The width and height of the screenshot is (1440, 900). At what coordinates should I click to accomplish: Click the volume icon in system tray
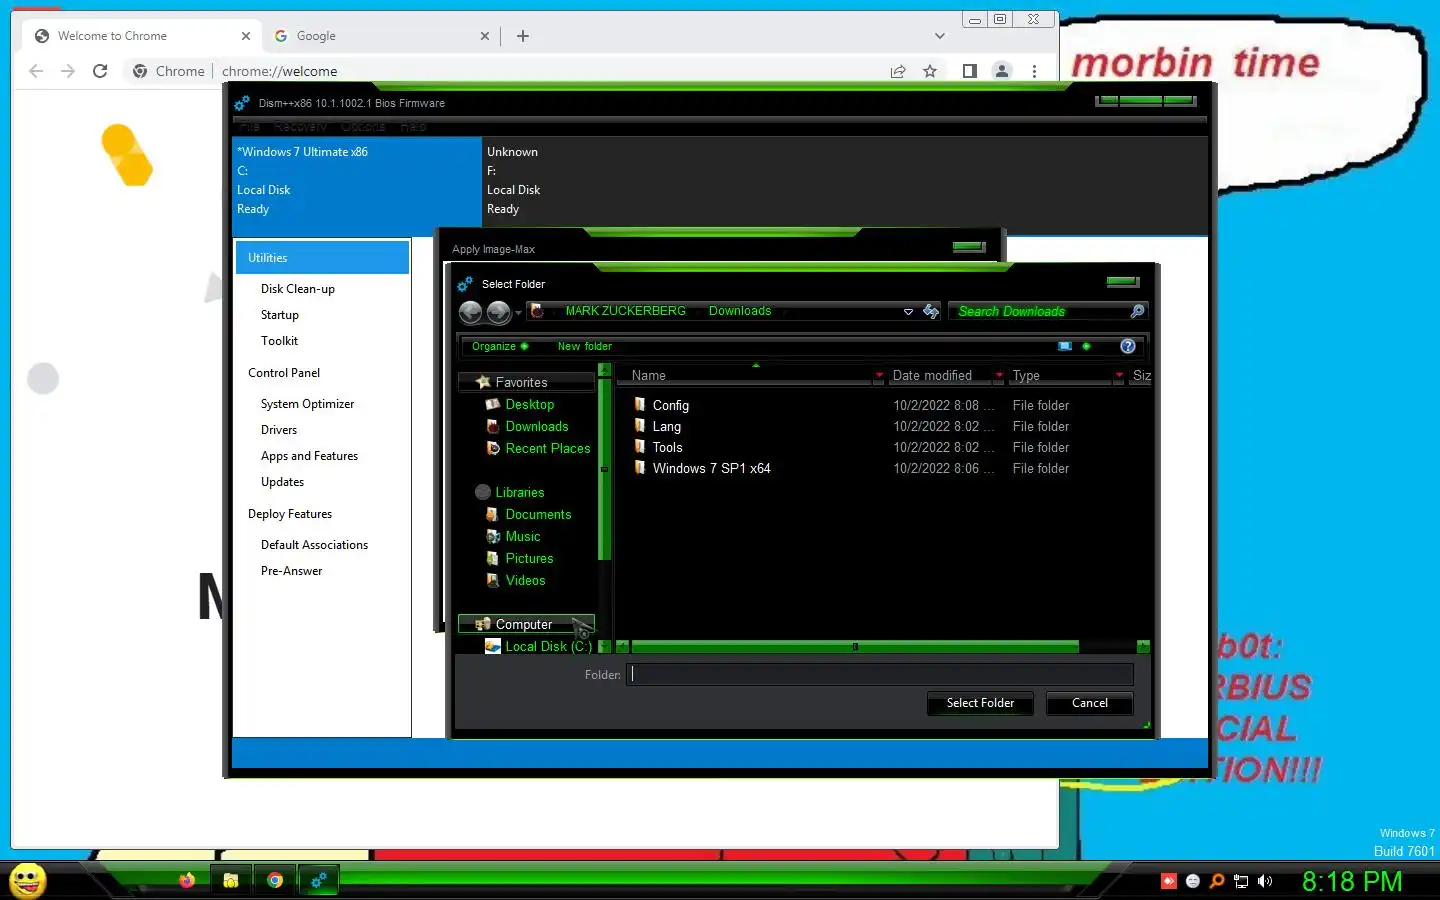tap(1265, 881)
